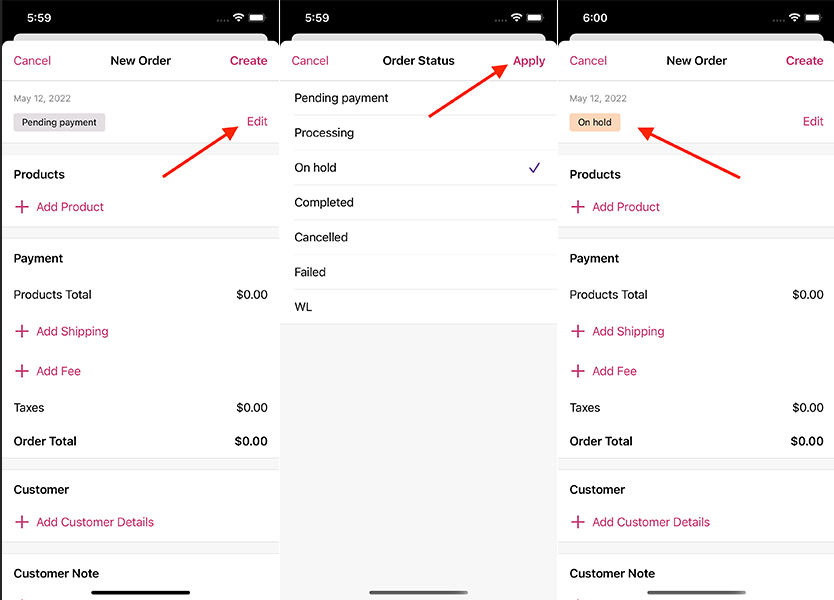Click plus icon beside Add Product in right screen
834x600 pixels.
point(578,207)
